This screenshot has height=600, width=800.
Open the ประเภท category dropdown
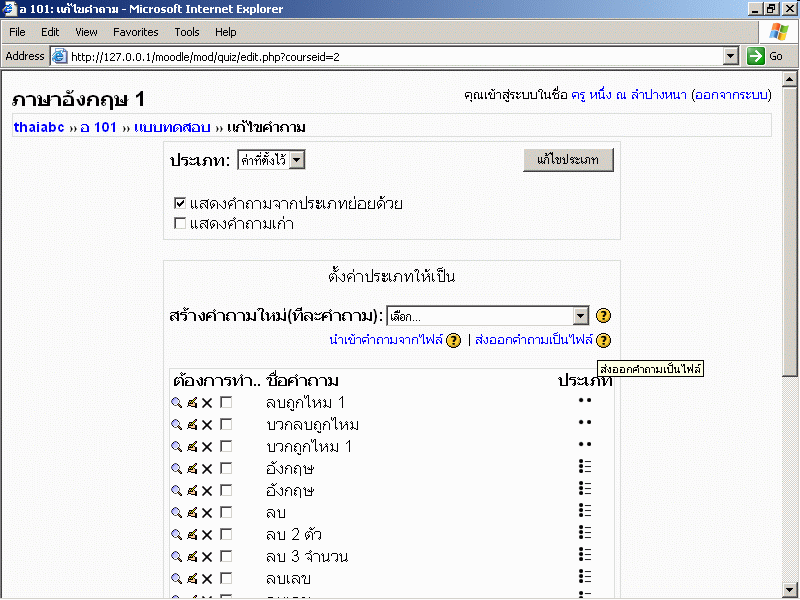[x=296, y=160]
